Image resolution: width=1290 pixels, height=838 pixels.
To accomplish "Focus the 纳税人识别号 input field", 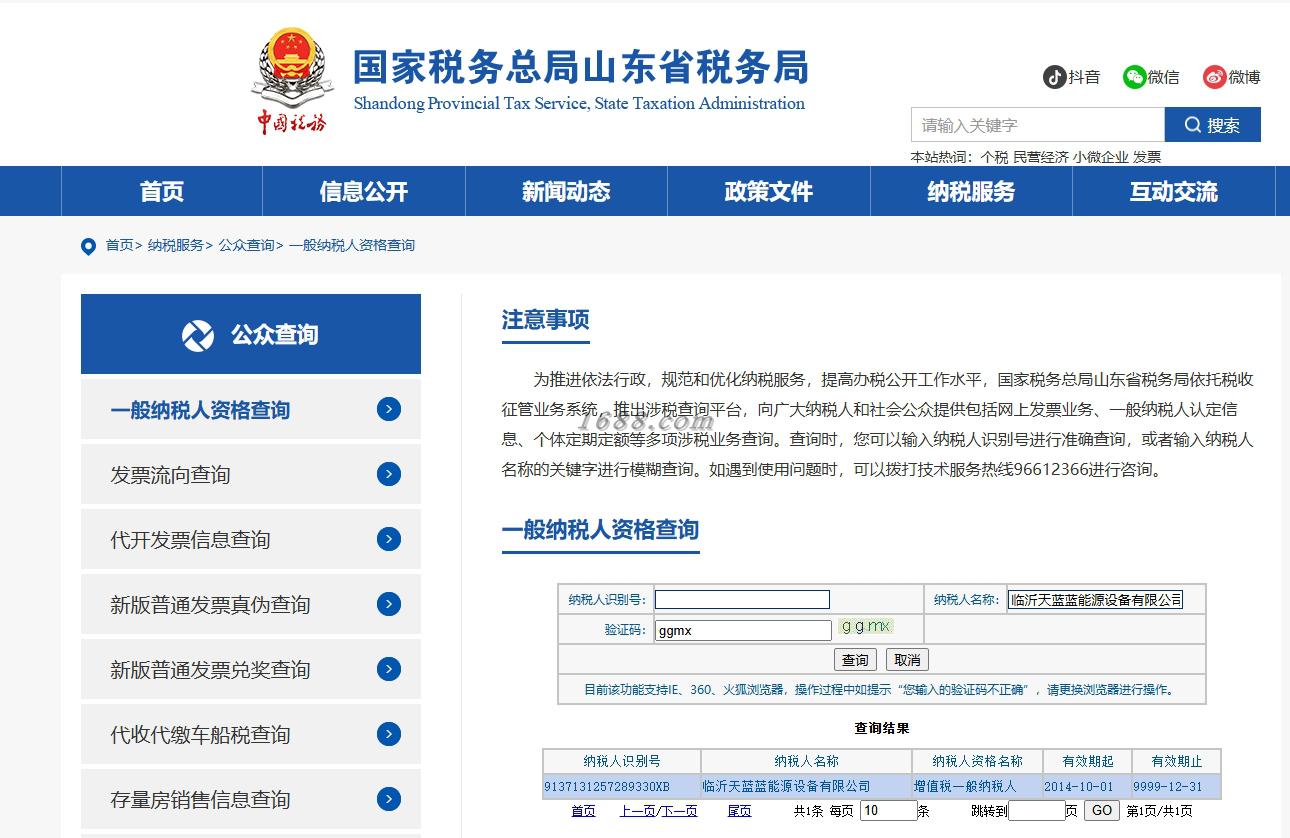I will [742, 600].
